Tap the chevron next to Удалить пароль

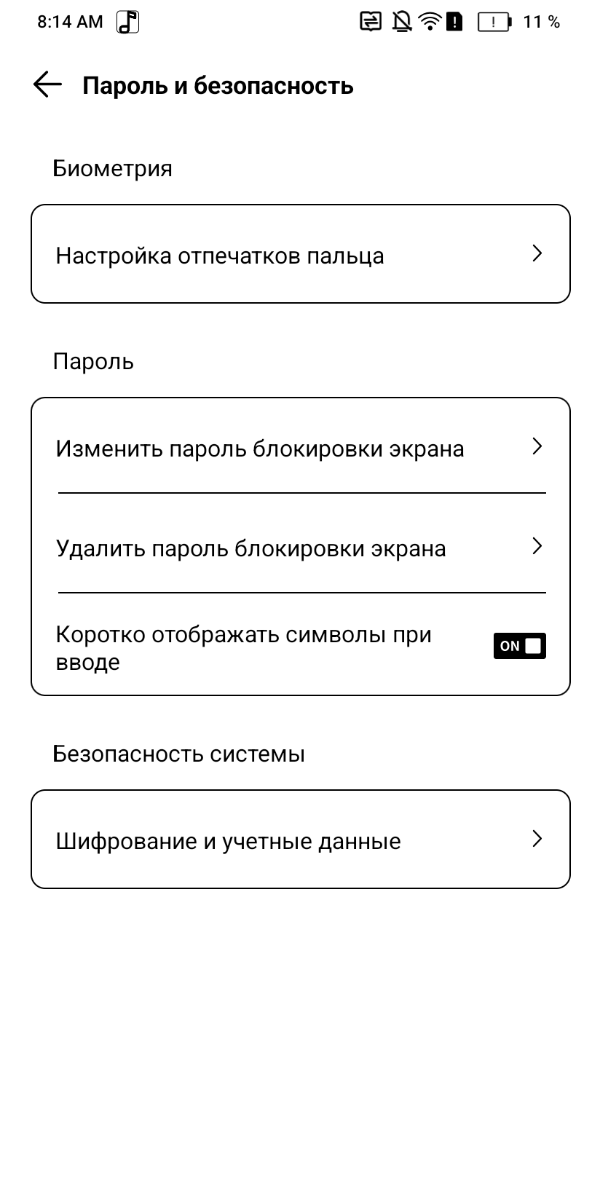click(537, 546)
